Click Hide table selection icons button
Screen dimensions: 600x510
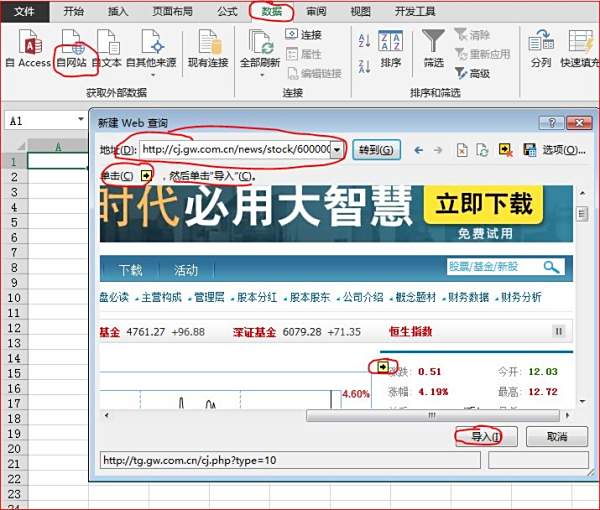coord(505,150)
